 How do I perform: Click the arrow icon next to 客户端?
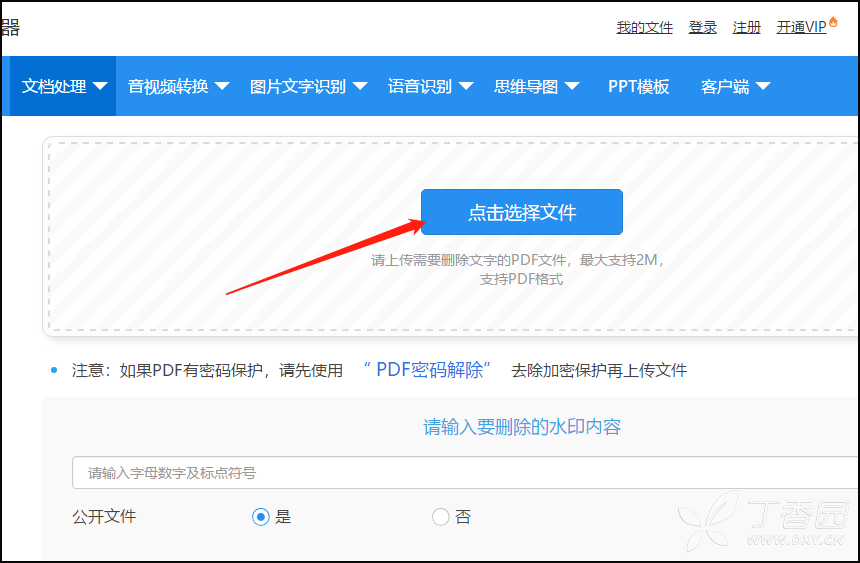point(763,86)
